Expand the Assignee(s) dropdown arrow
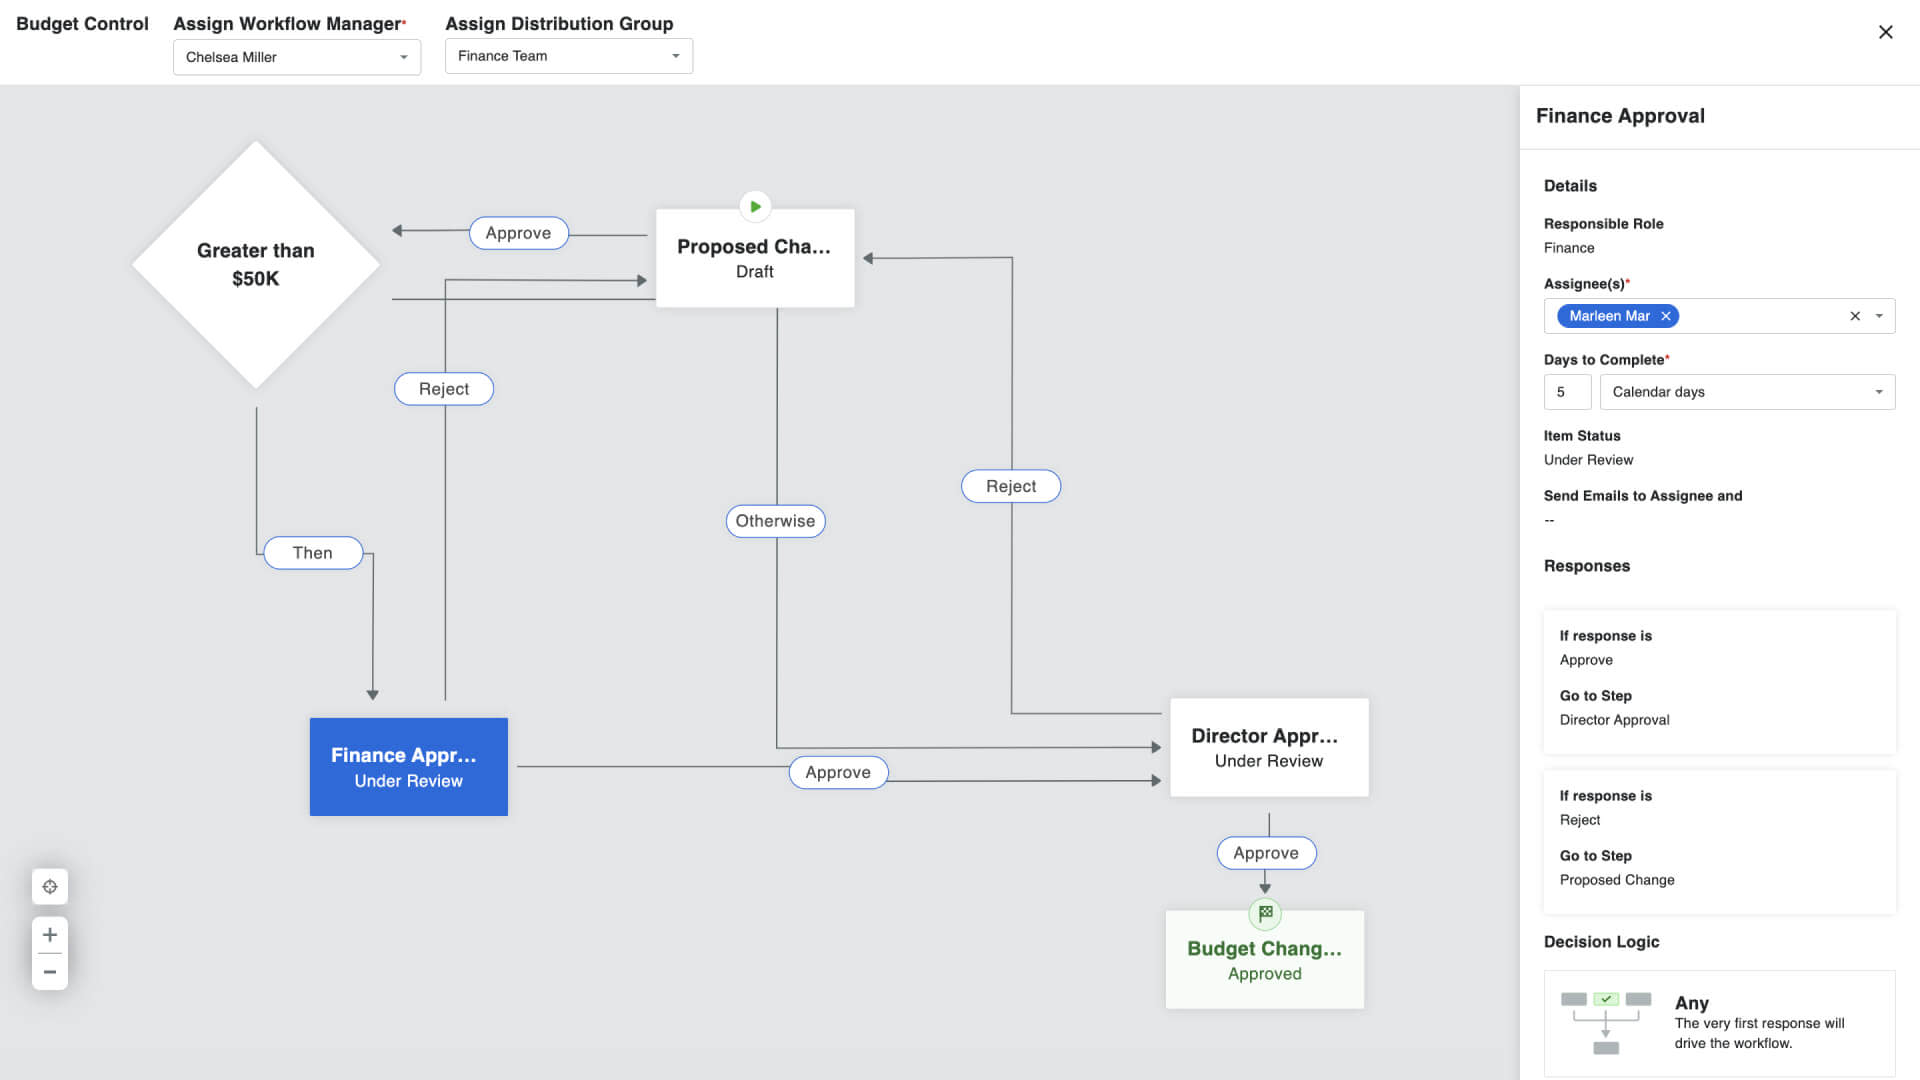Image resolution: width=1920 pixels, height=1080 pixels. (1880, 316)
